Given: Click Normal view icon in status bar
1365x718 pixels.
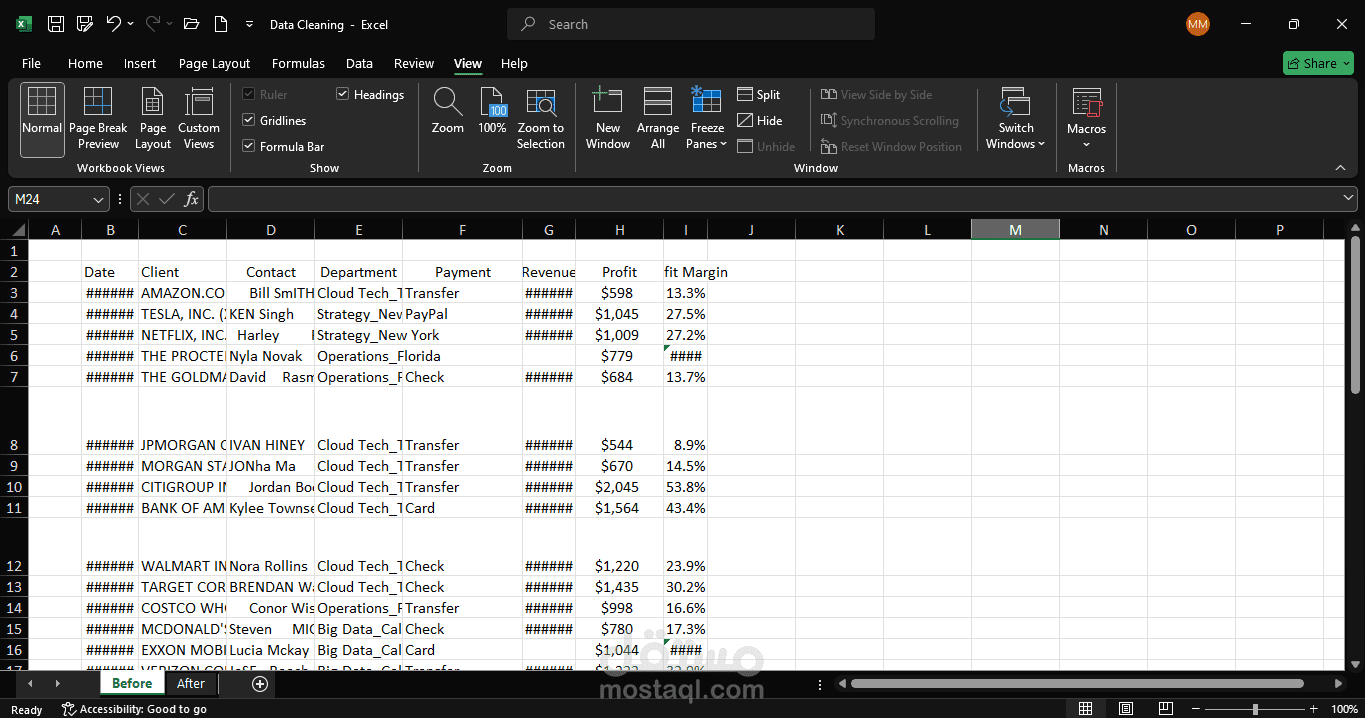Looking at the screenshot, I should 1085,709.
